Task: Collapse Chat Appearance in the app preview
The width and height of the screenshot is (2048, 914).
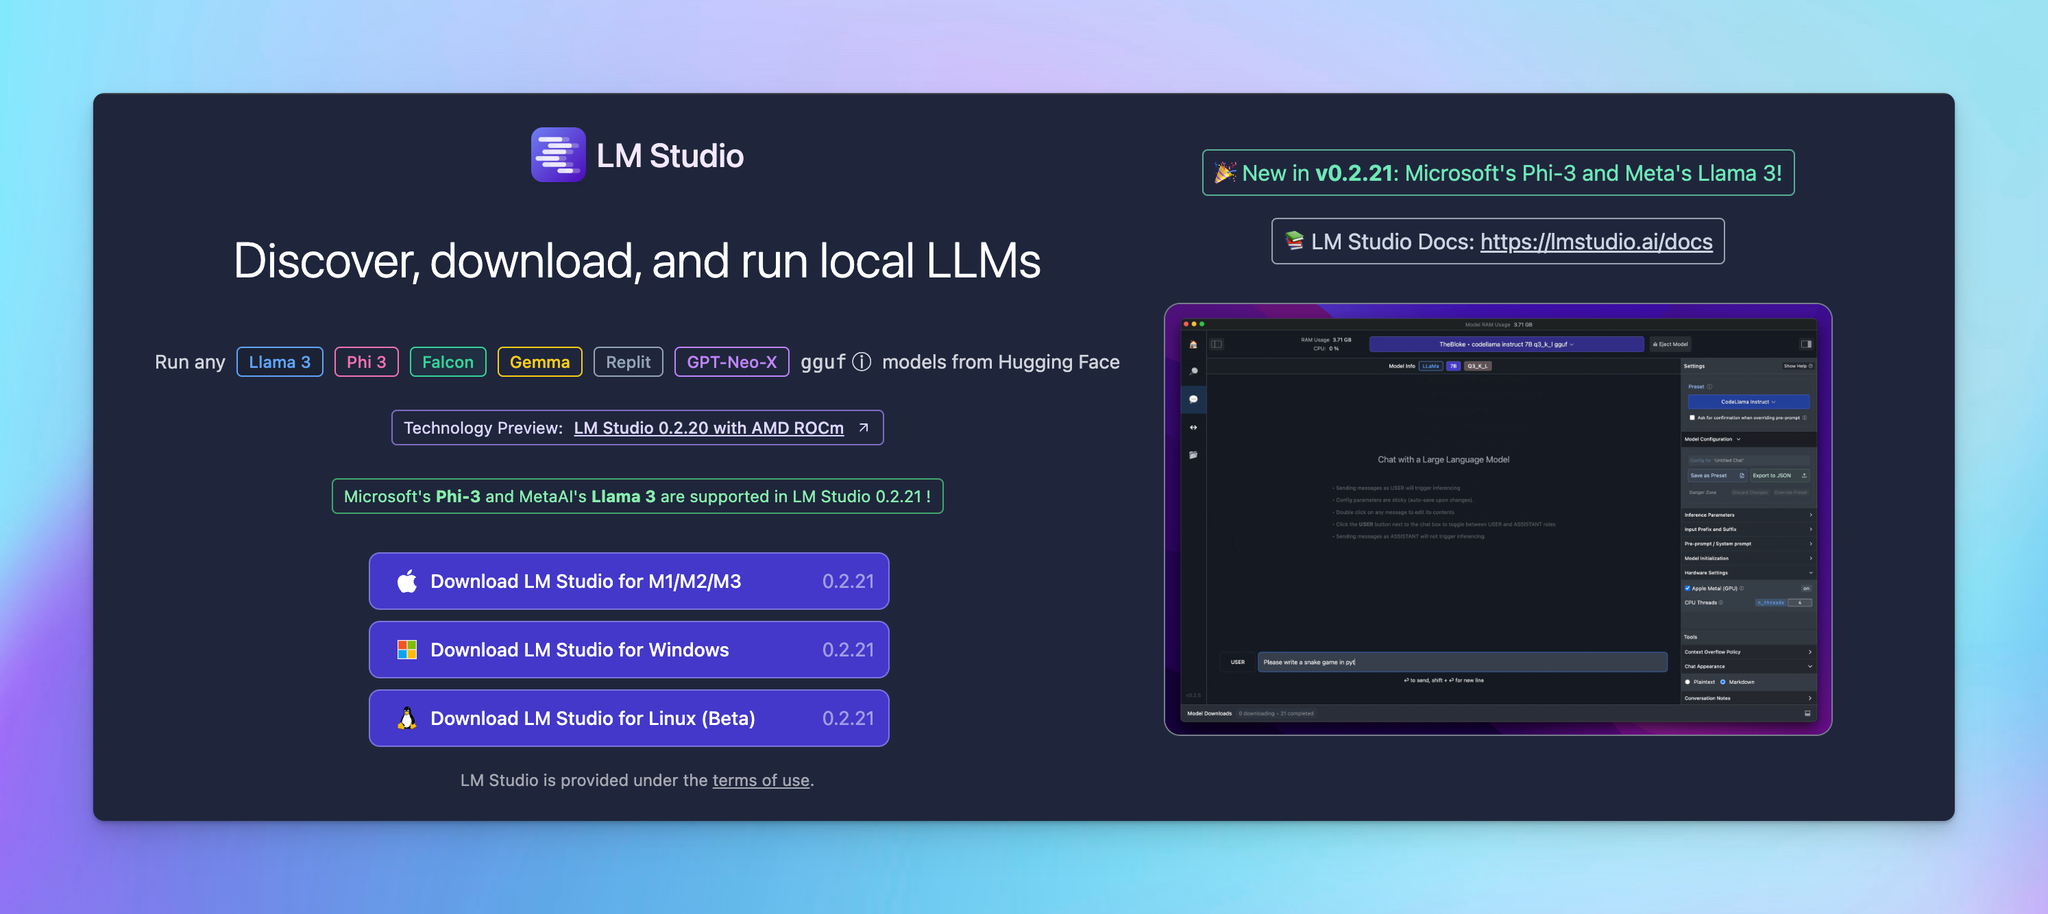Action: [x=1748, y=666]
